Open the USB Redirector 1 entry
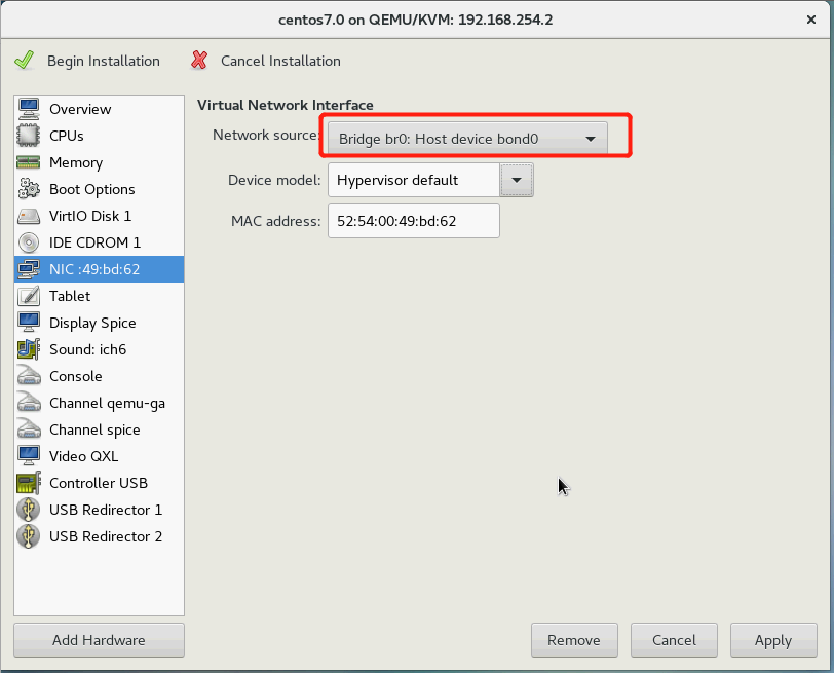This screenshot has width=834, height=673. click(x=99, y=510)
